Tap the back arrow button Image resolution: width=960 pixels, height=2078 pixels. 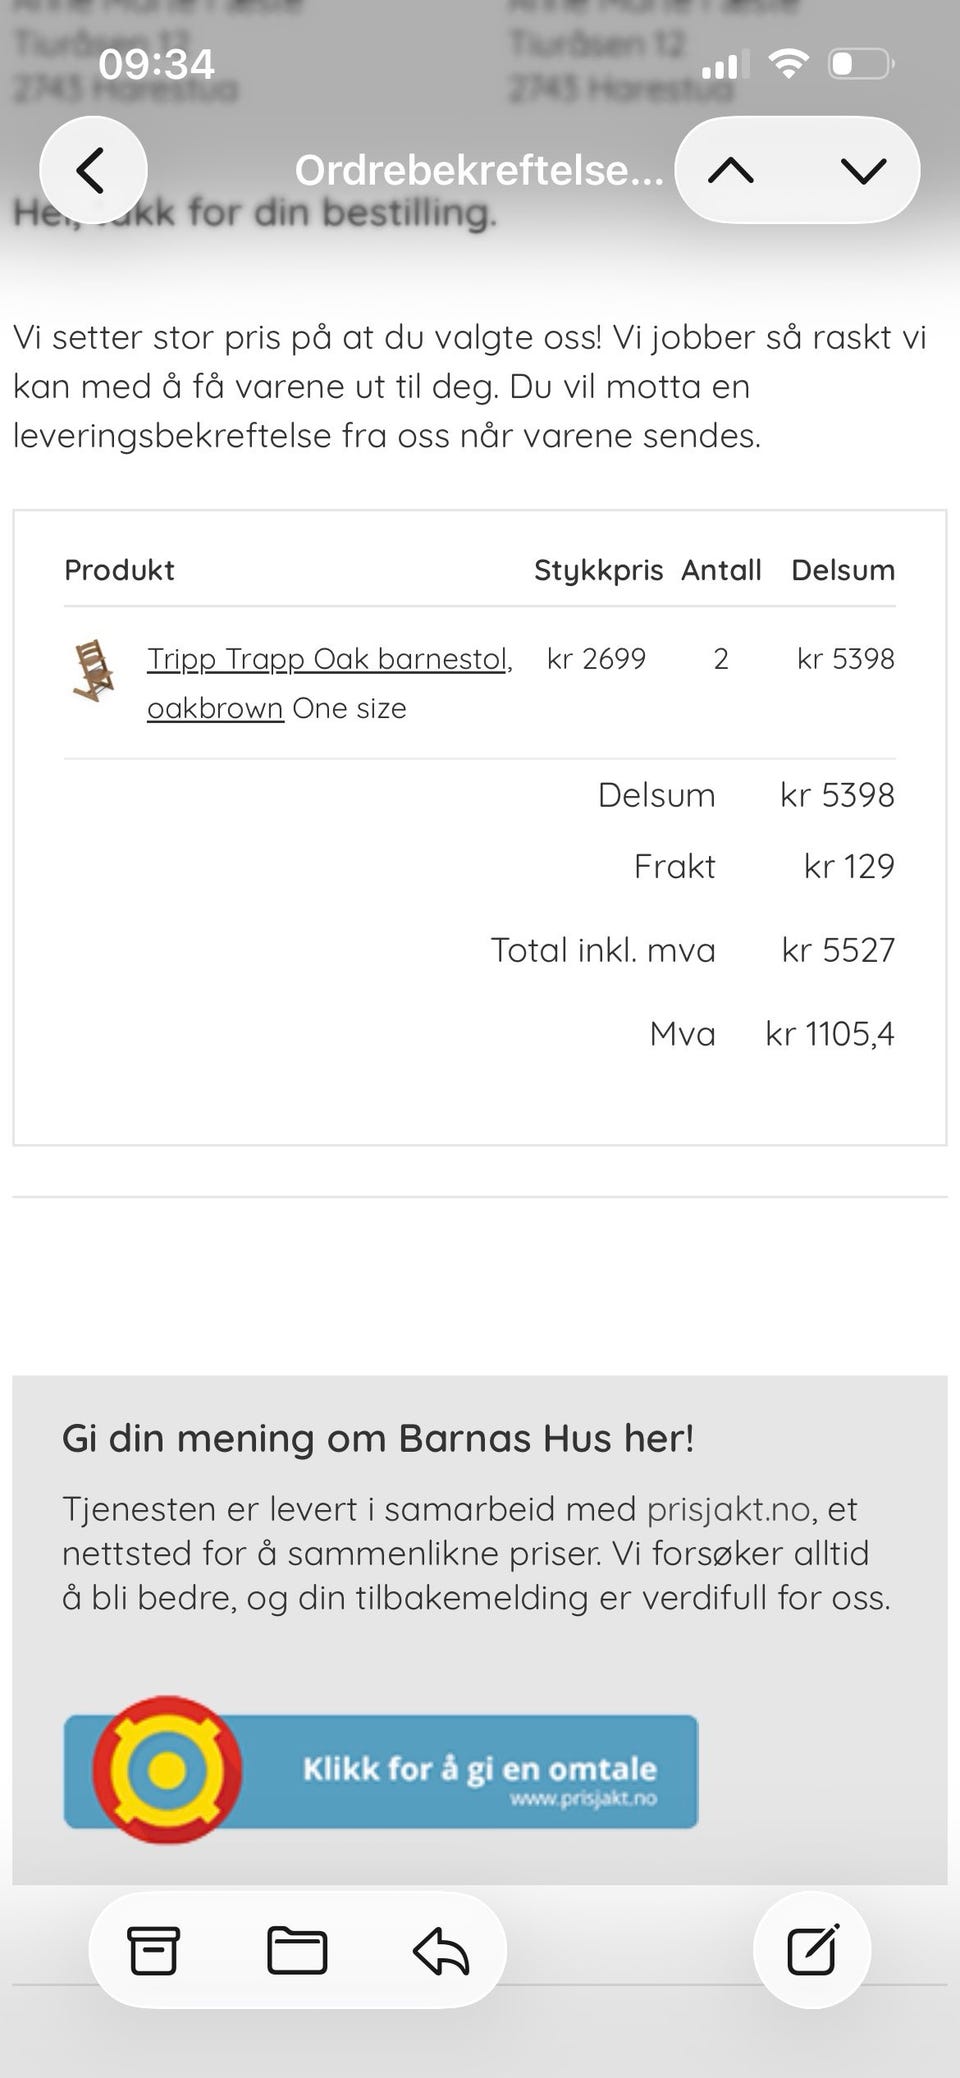point(93,170)
